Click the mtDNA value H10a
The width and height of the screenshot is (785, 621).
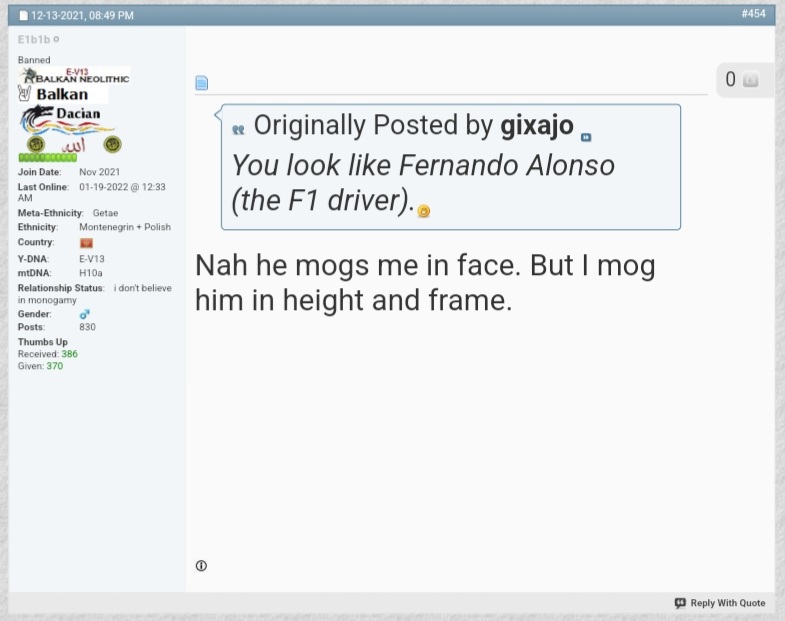(91, 273)
